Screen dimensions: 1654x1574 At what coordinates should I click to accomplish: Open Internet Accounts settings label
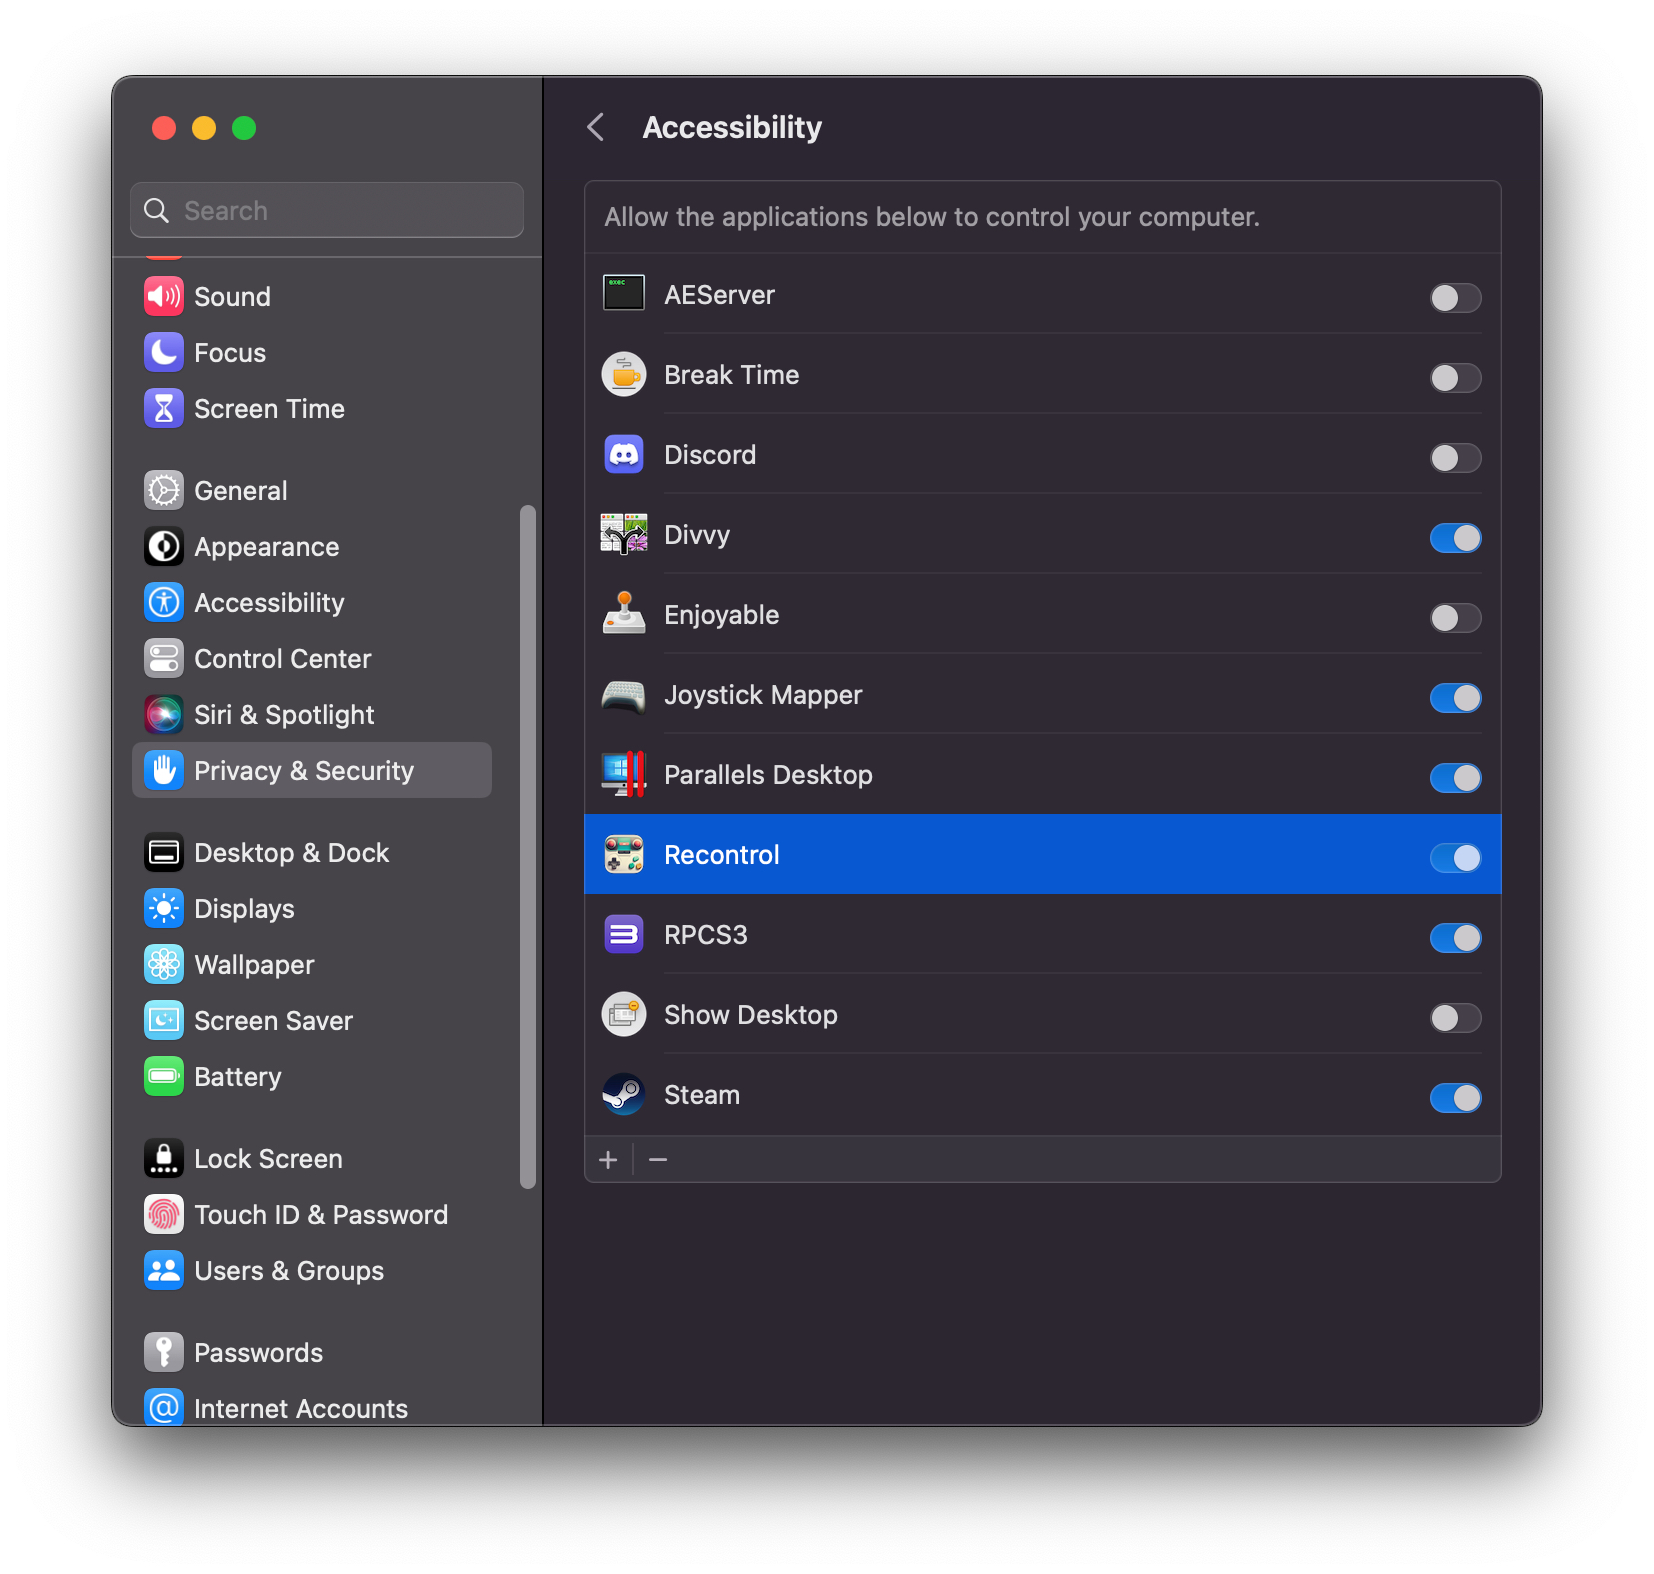pos(300,1408)
